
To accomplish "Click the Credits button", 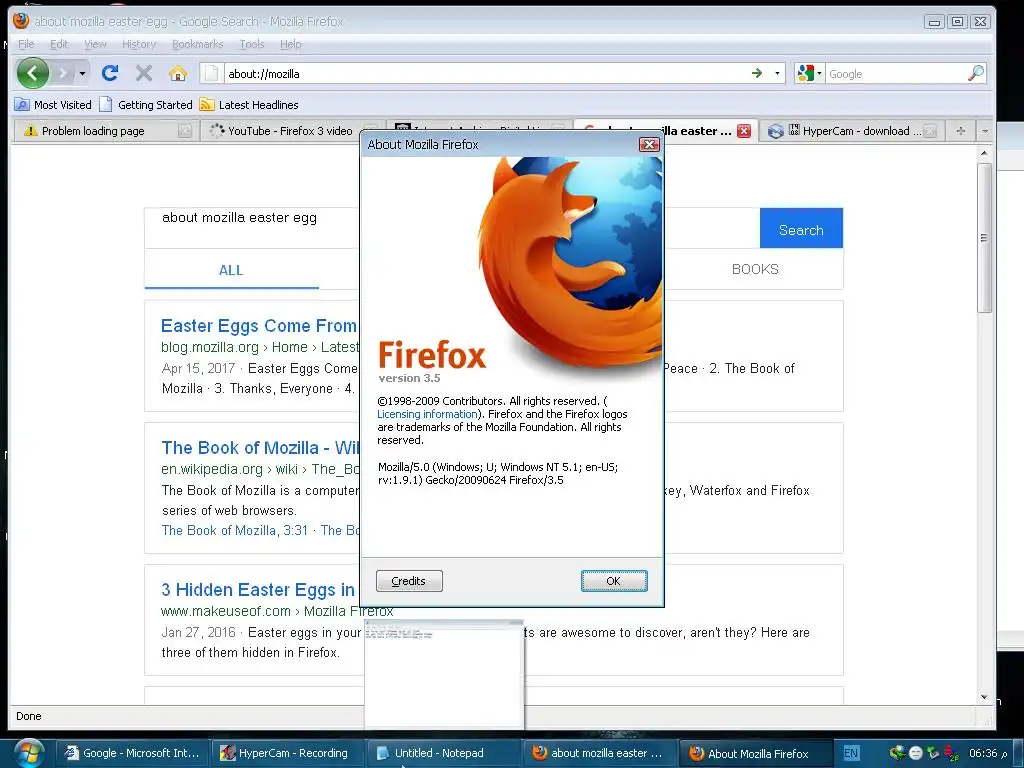I will click(409, 581).
